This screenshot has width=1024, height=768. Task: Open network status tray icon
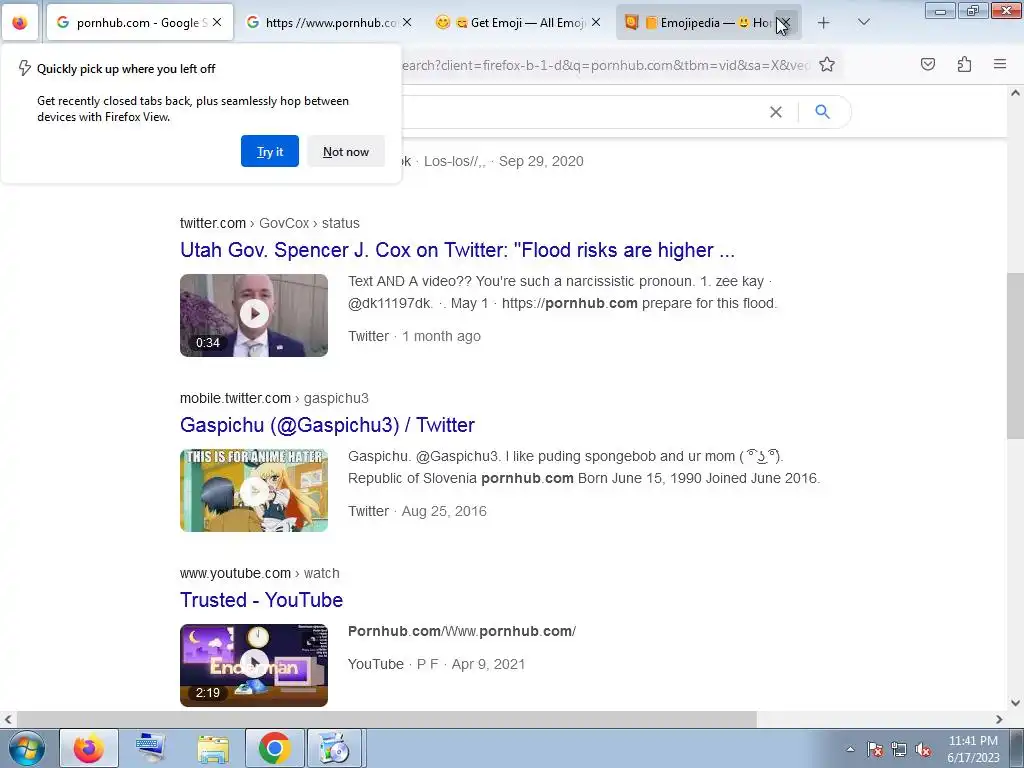click(x=899, y=749)
